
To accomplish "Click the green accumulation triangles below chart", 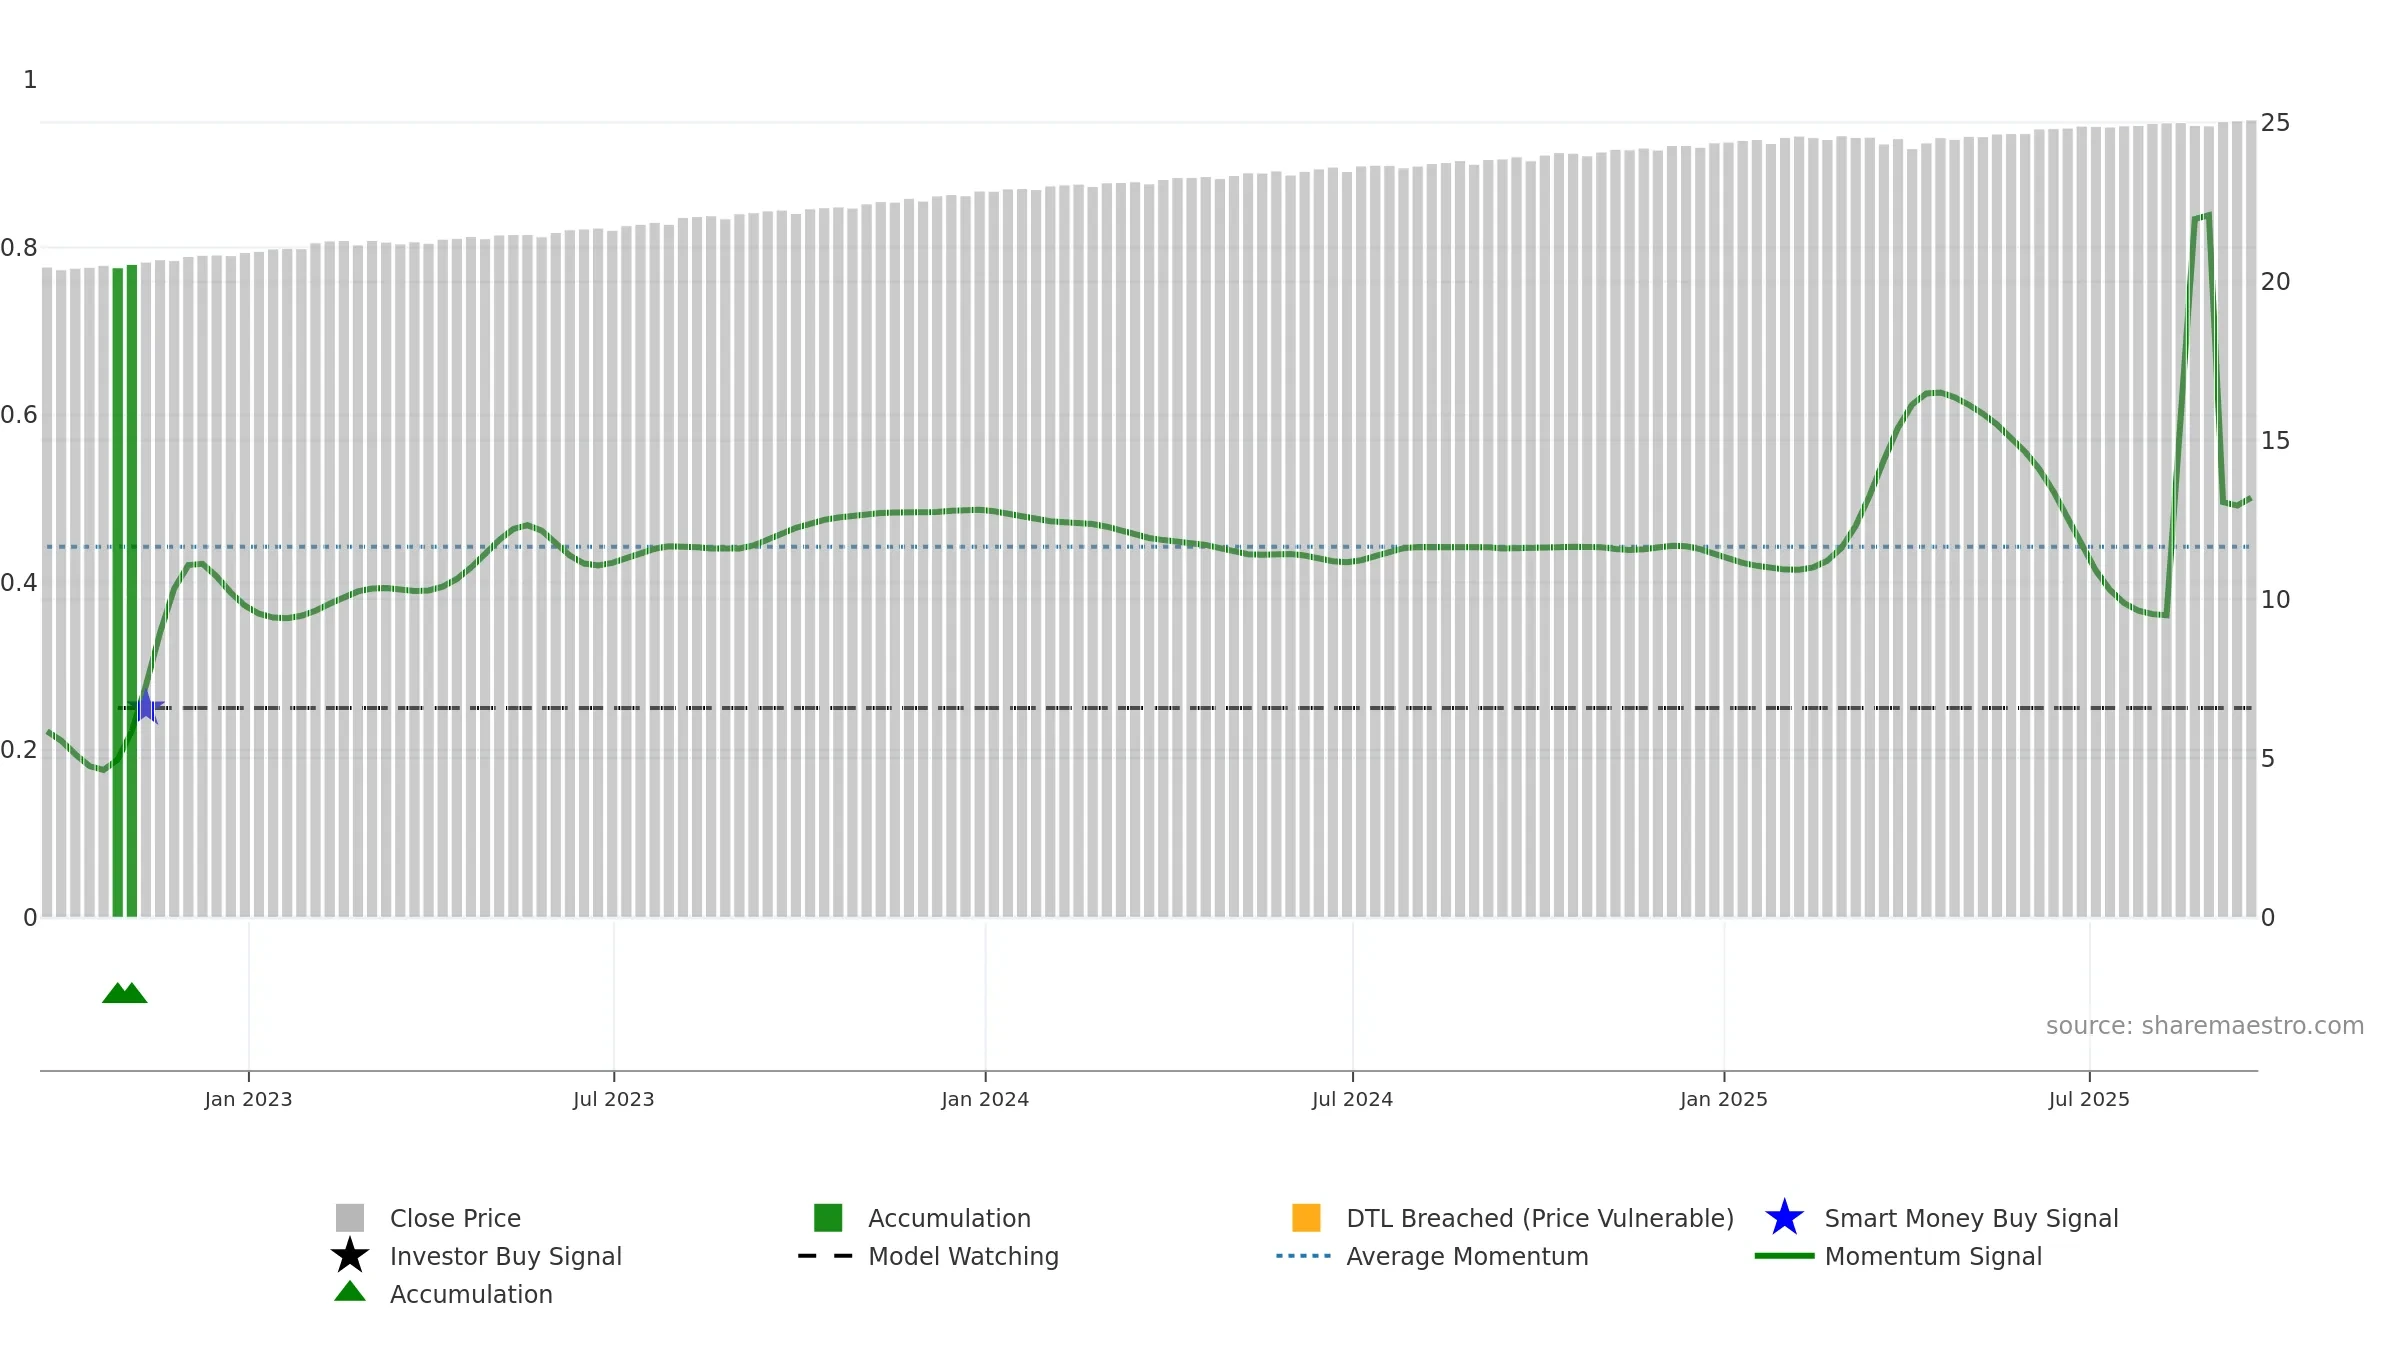I will click(x=125, y=993).
